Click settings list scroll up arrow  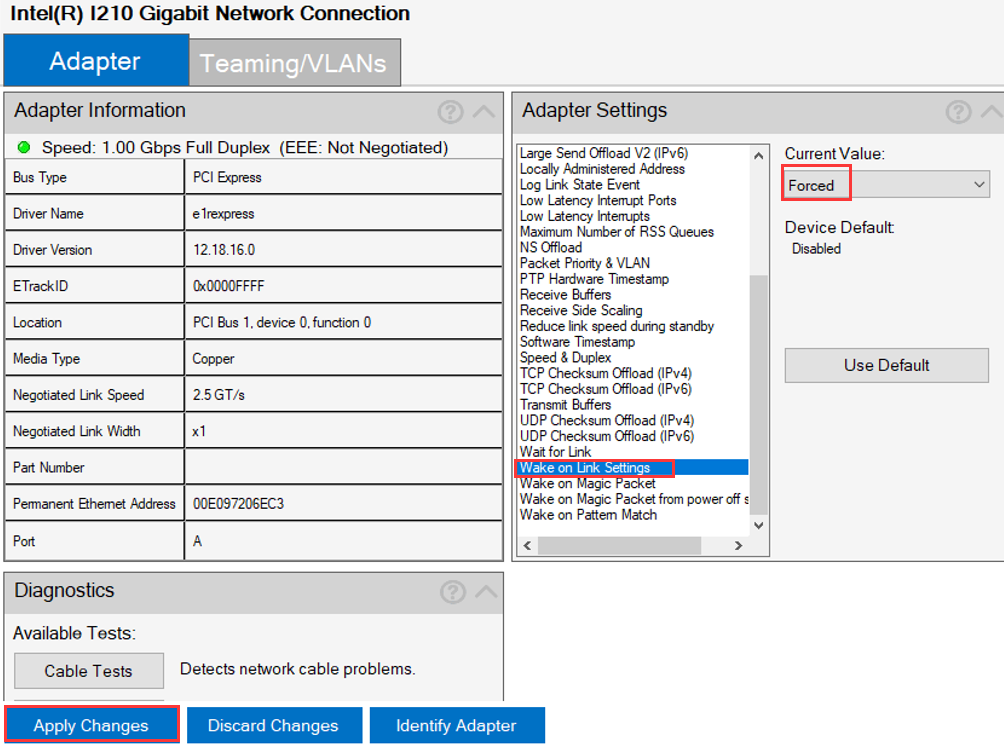(x=759, y=156)
